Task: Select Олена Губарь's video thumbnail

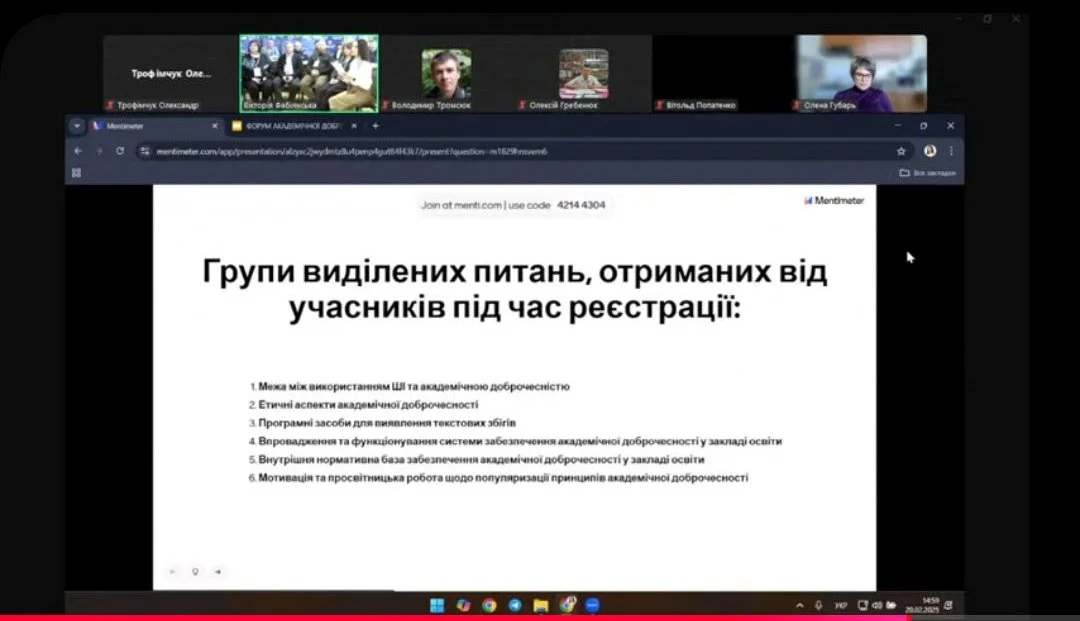Action: [861, 73]
